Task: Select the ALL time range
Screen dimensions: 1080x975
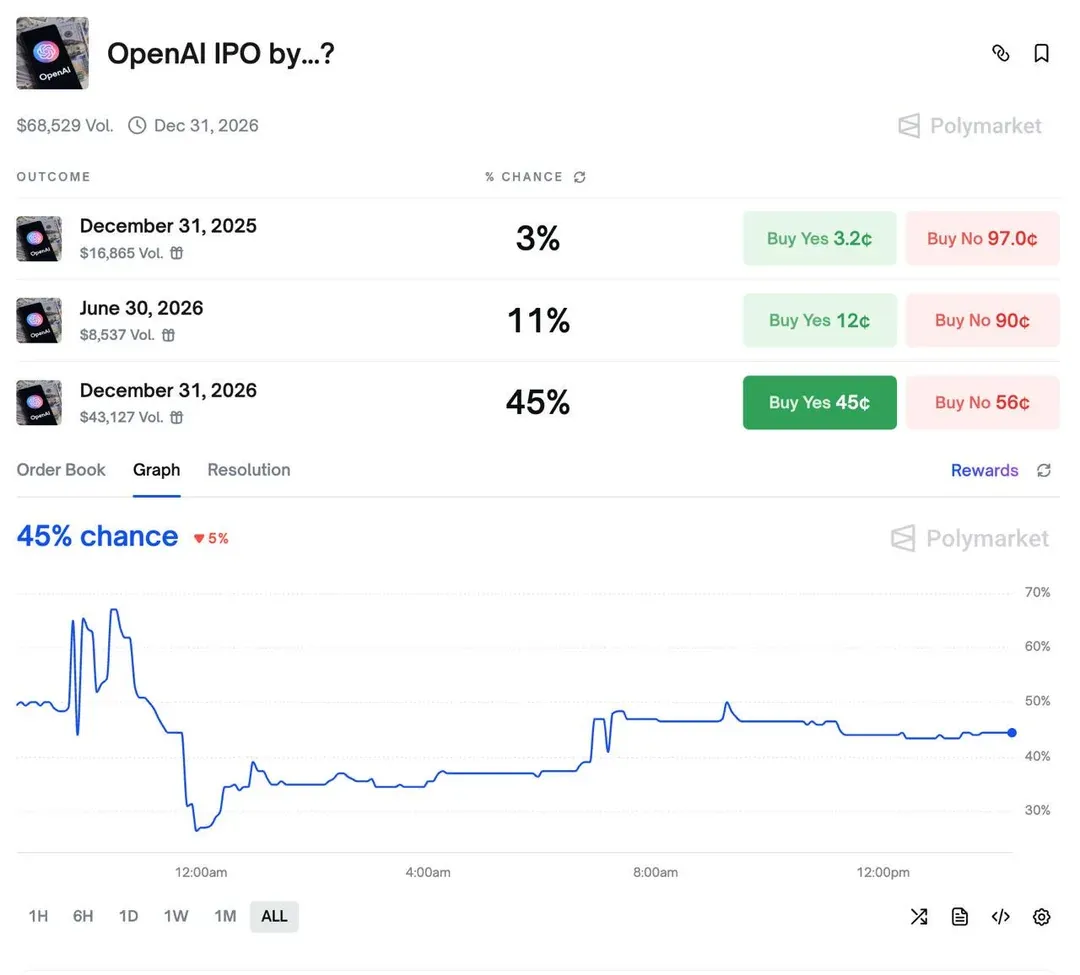Action: click(x=274, y=916)
